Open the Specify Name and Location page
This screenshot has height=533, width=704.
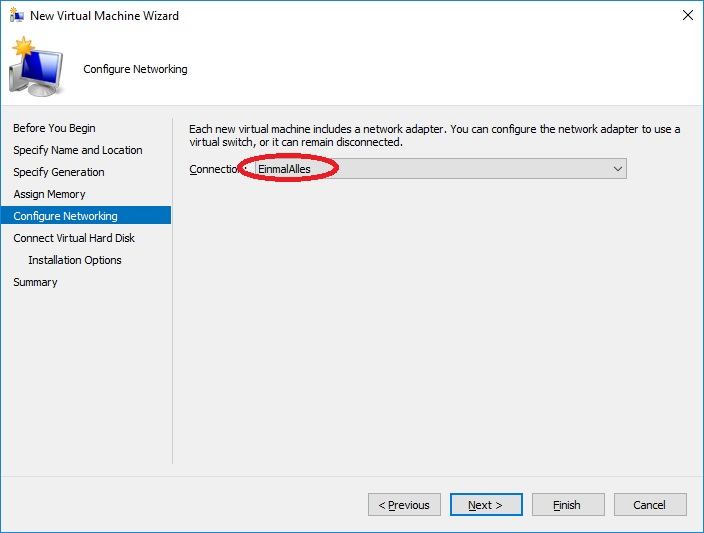click(78, 150)
